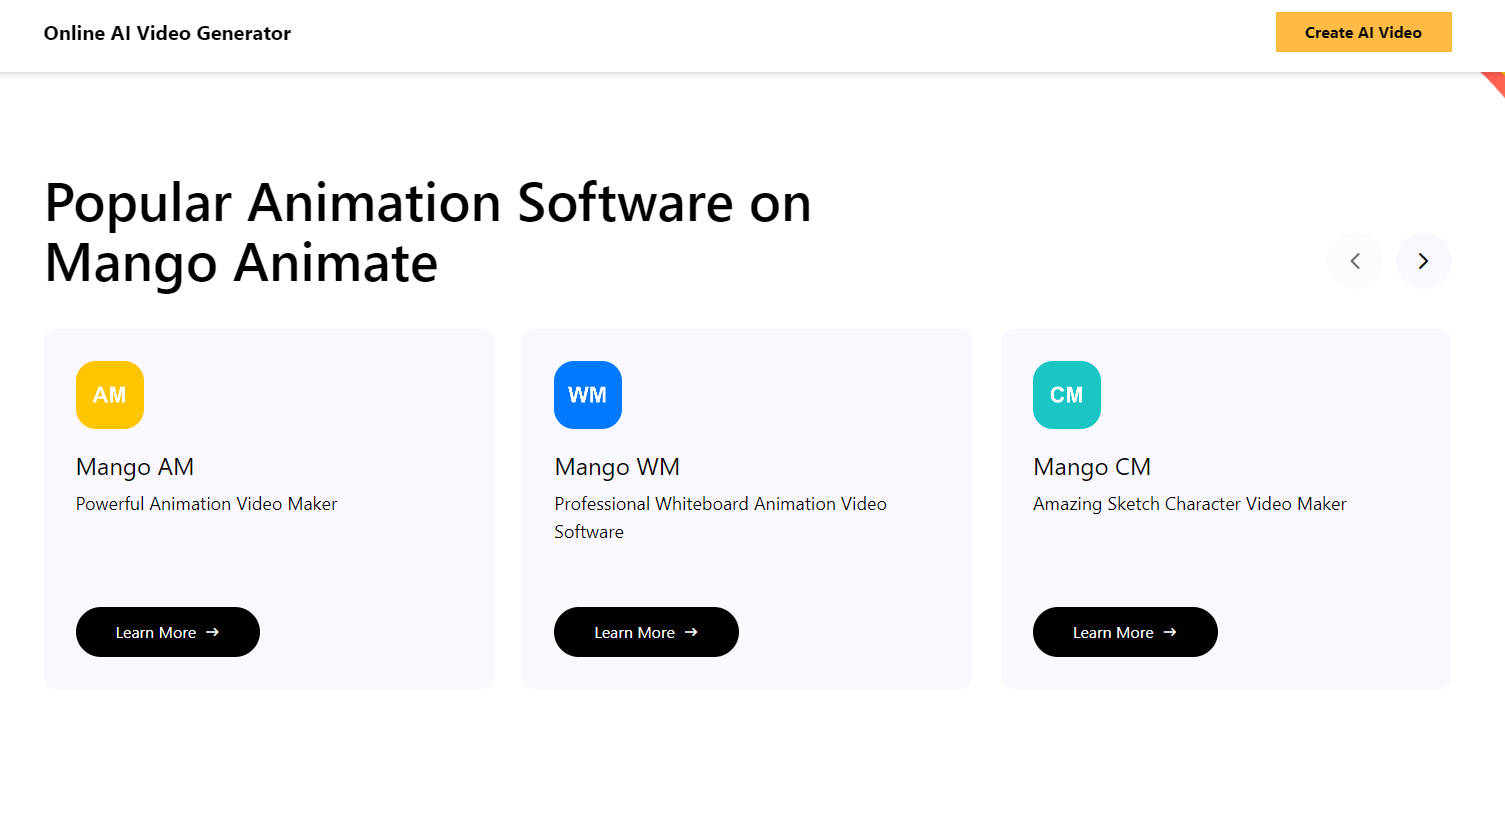Screen dimensions: 1505x832
Task: Click the red corner ribbon at top right
Action: 1495,82
